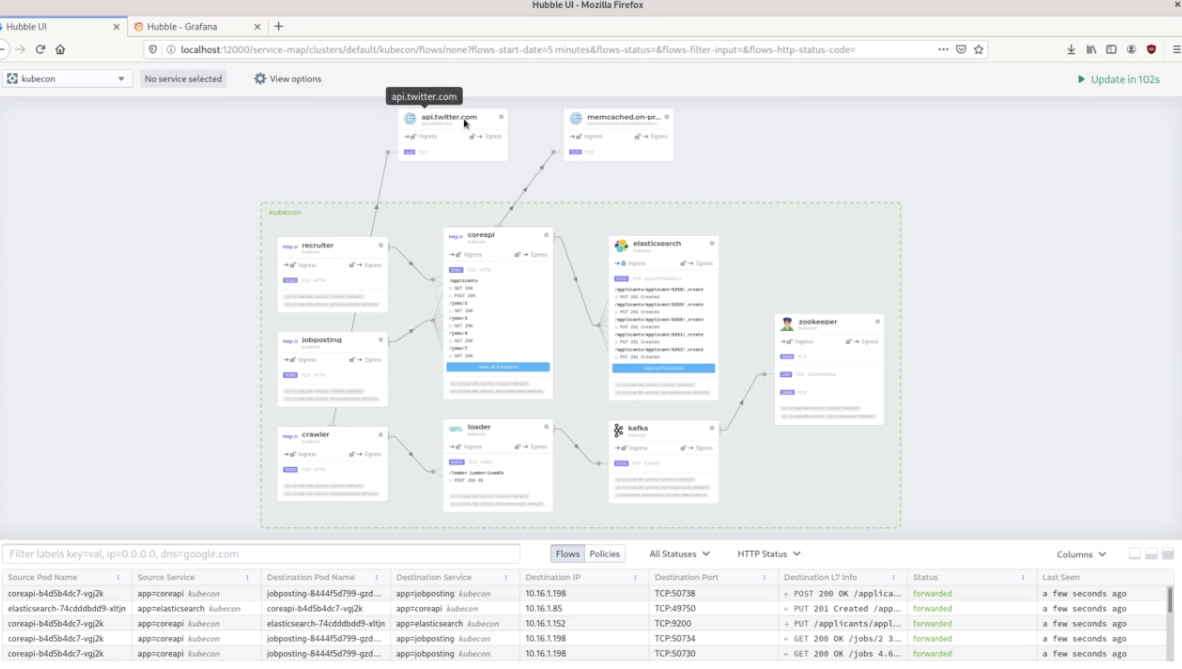Open the Columns dropdown
The width and height of the screenshot is (1182, 669).
(1081, 554)
